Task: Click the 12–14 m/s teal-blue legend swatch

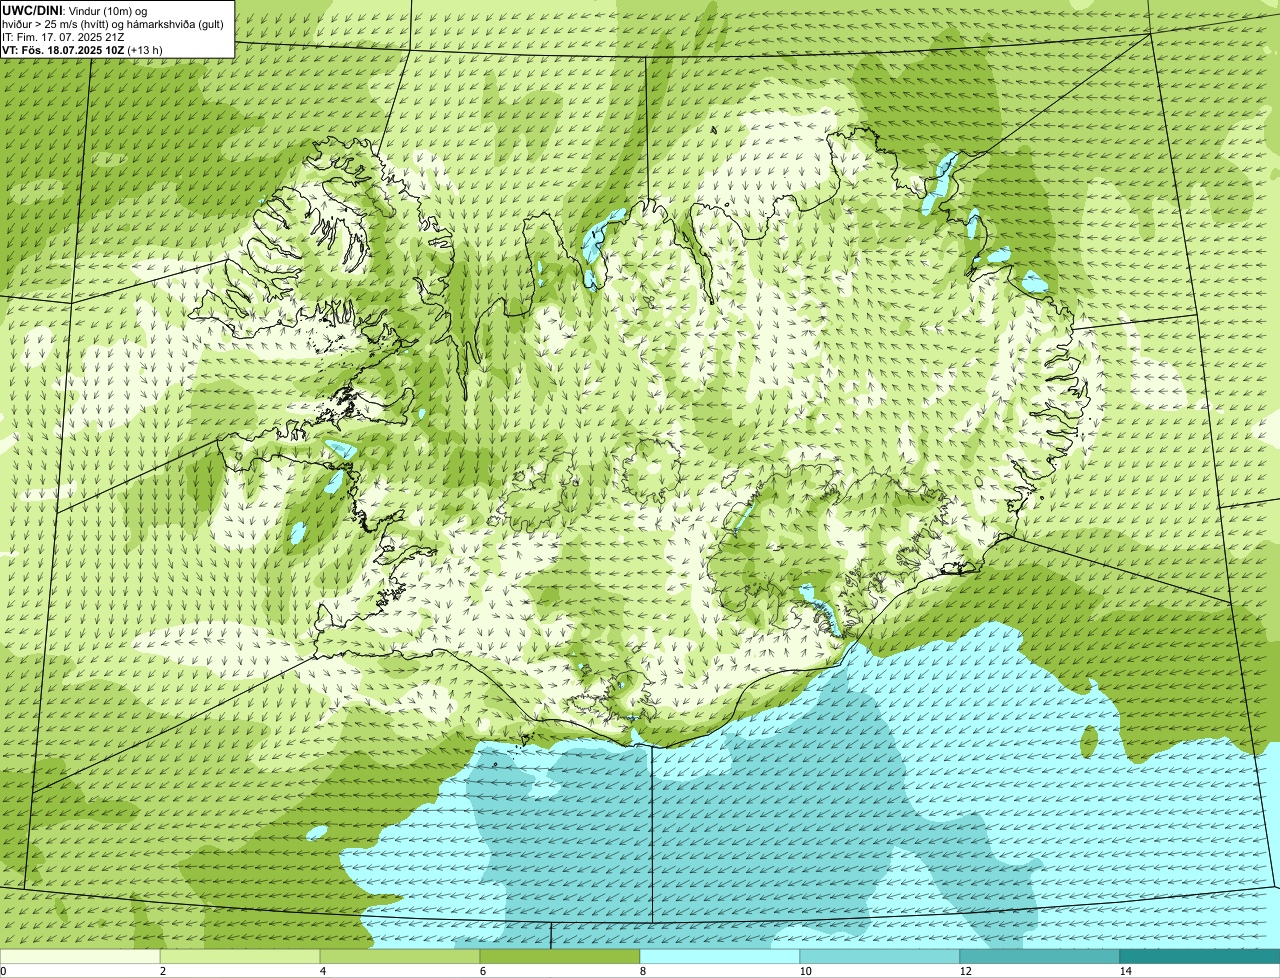Action: pos(1040,956)
